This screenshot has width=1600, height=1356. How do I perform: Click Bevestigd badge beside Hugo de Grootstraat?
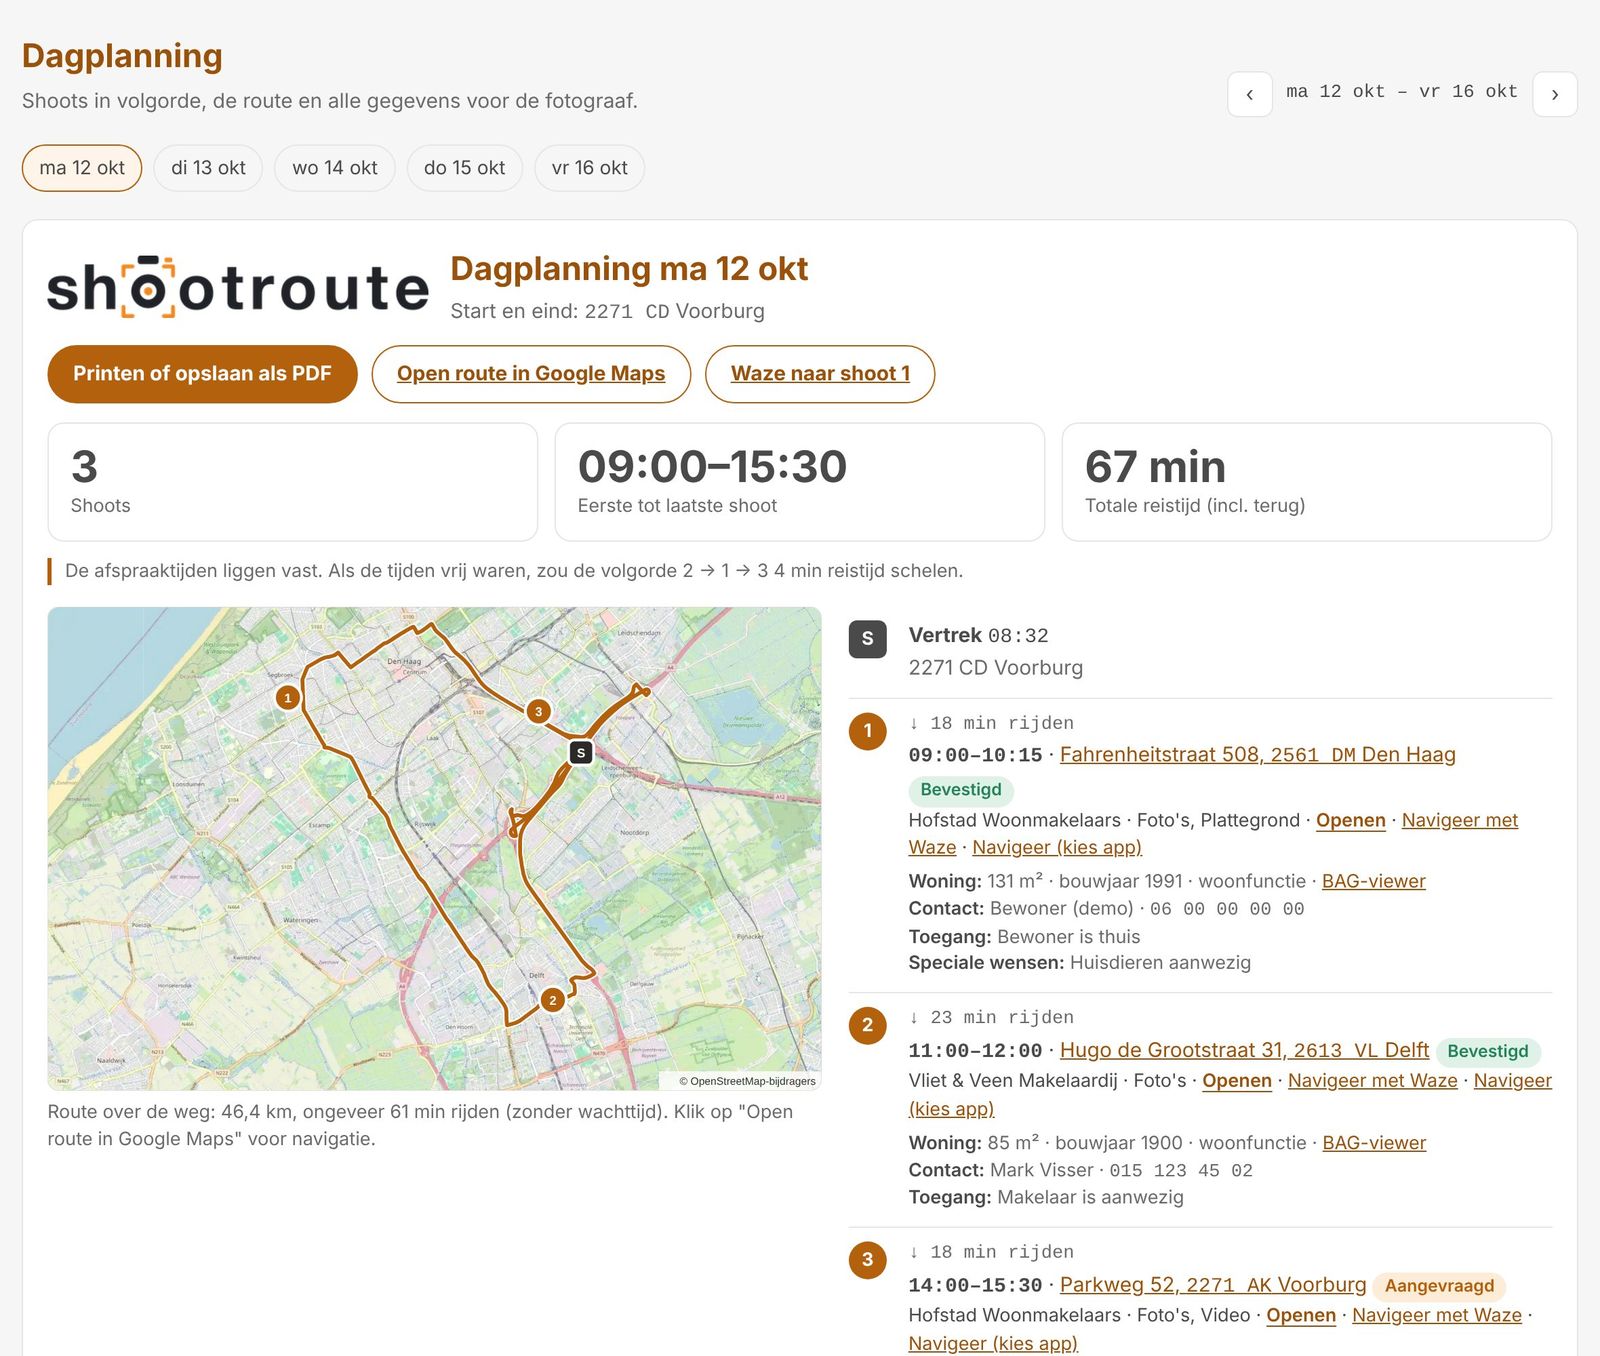click(1488, 1051)
